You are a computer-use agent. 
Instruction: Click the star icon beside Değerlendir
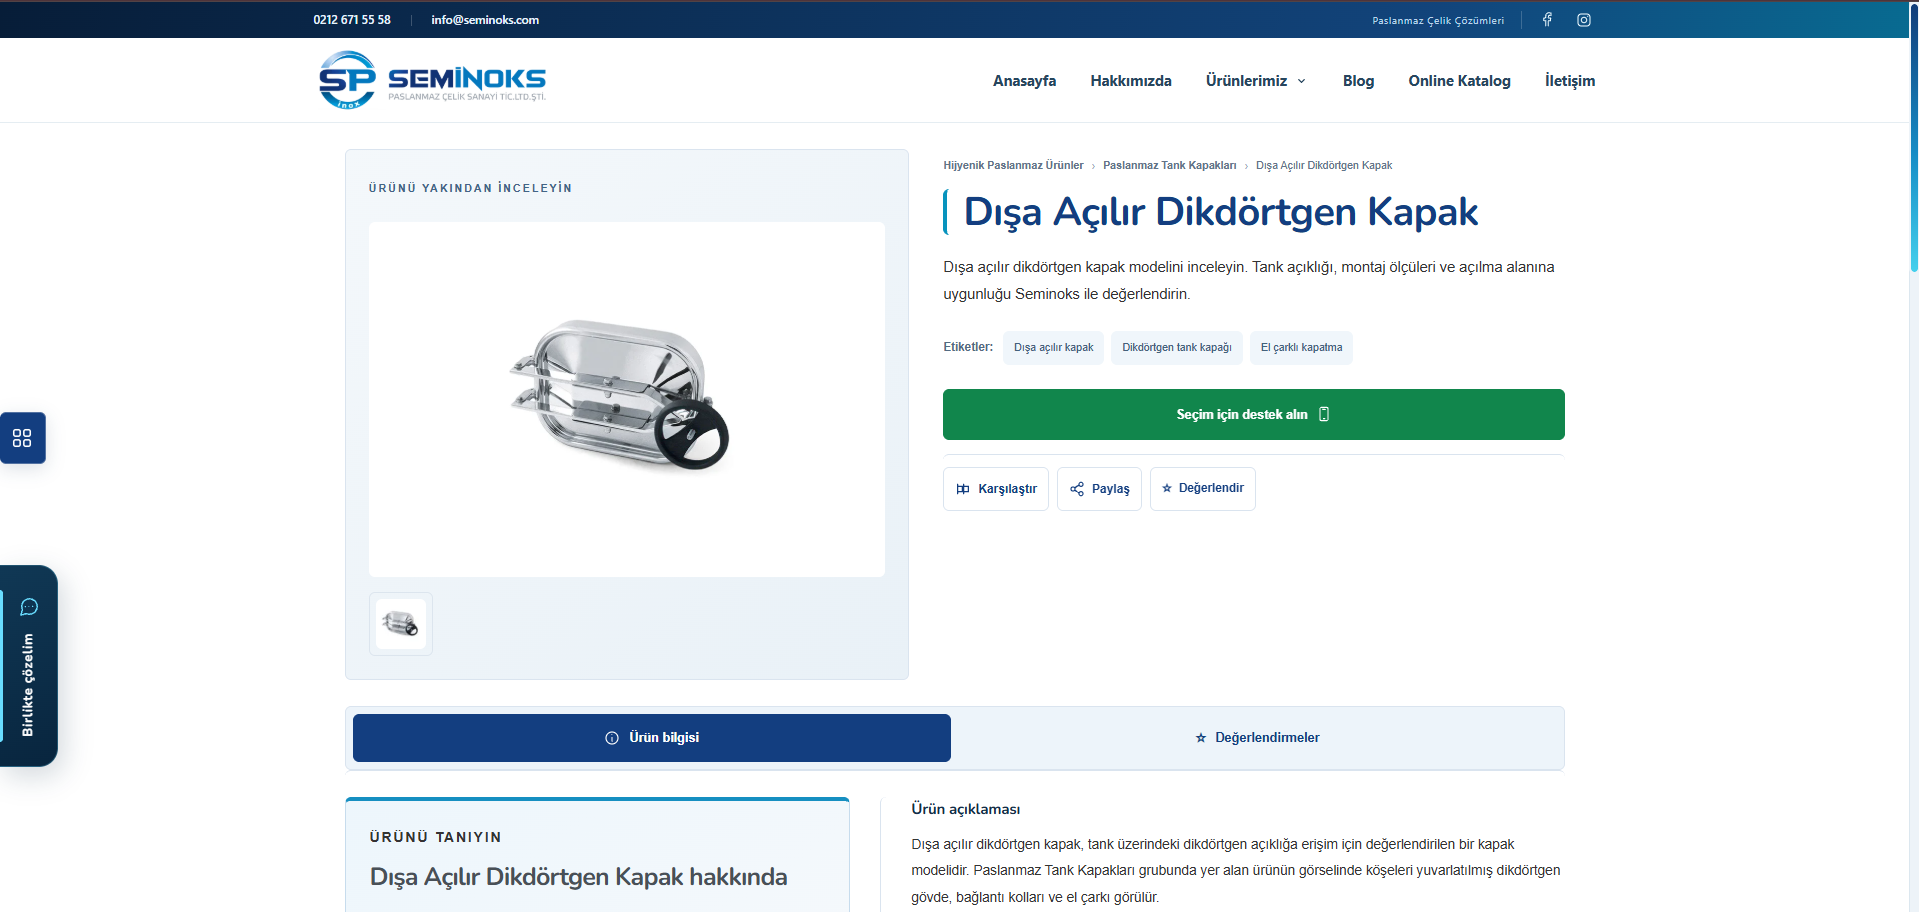pos(1167,488)
